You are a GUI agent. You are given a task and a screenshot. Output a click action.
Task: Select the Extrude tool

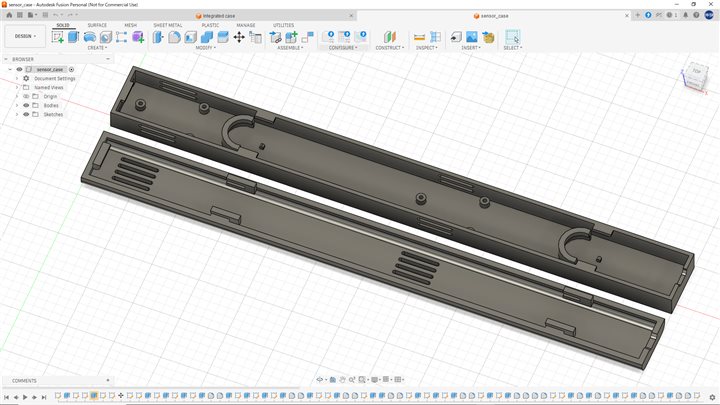[73, 37]
